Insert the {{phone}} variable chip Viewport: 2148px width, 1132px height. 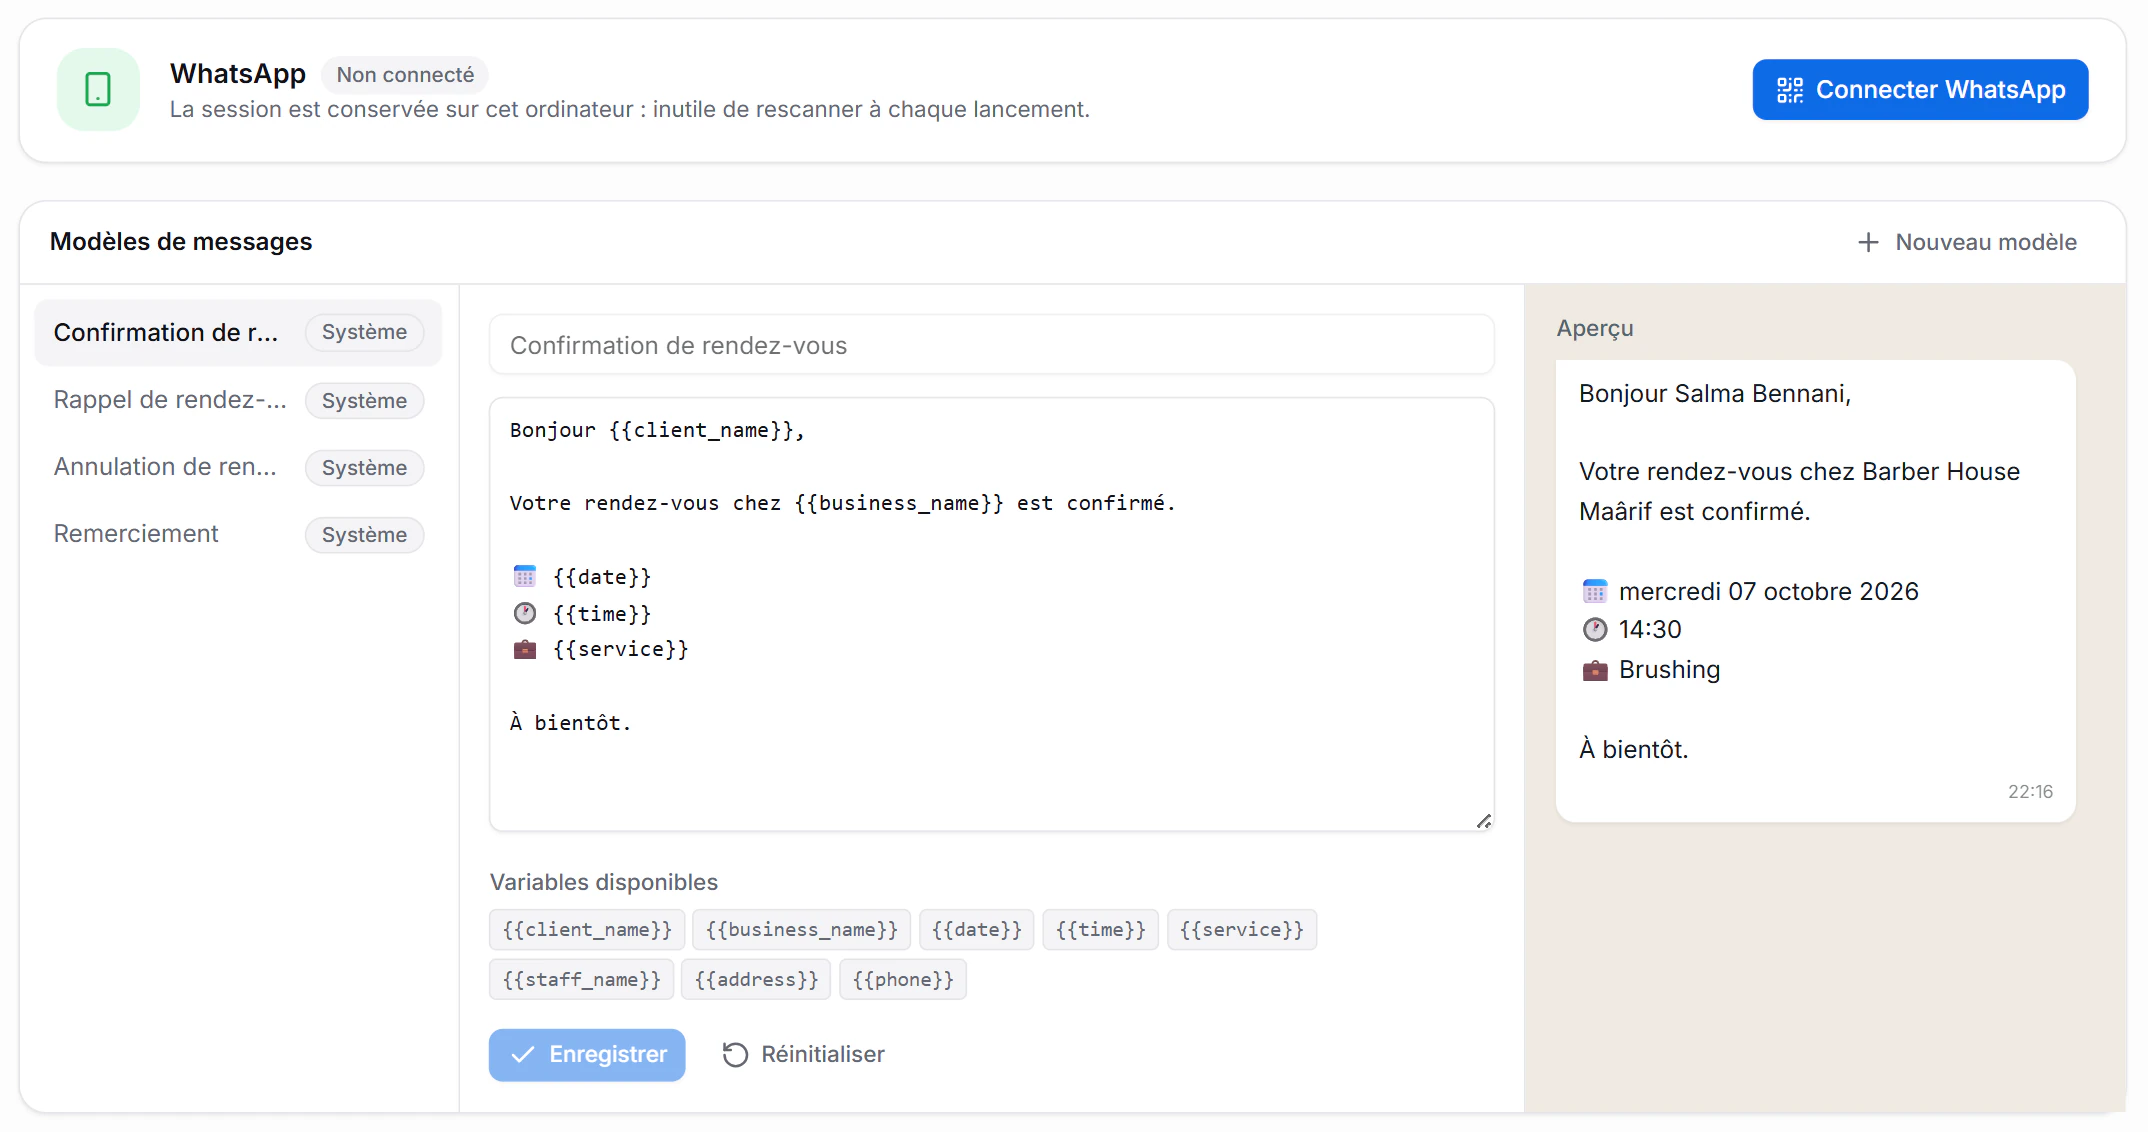point(903,979)
